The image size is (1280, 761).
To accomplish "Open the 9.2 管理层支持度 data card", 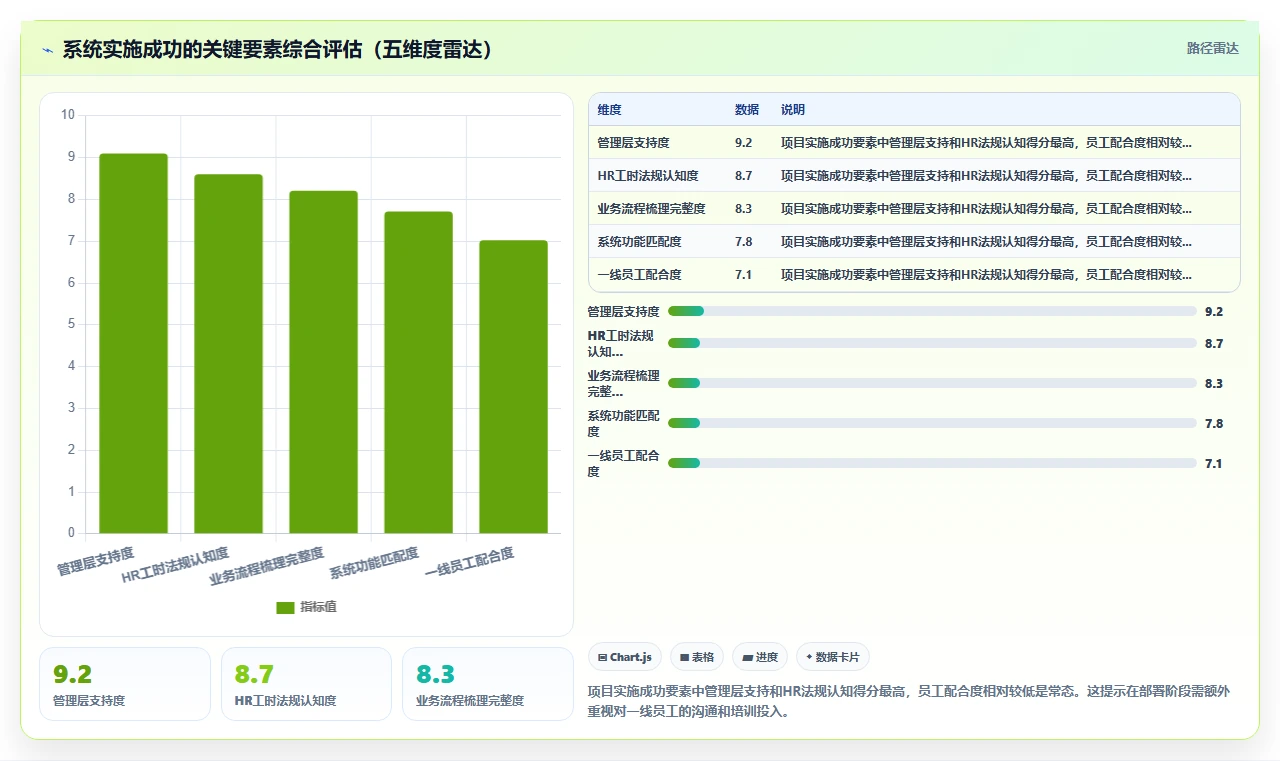I will 125,684.
